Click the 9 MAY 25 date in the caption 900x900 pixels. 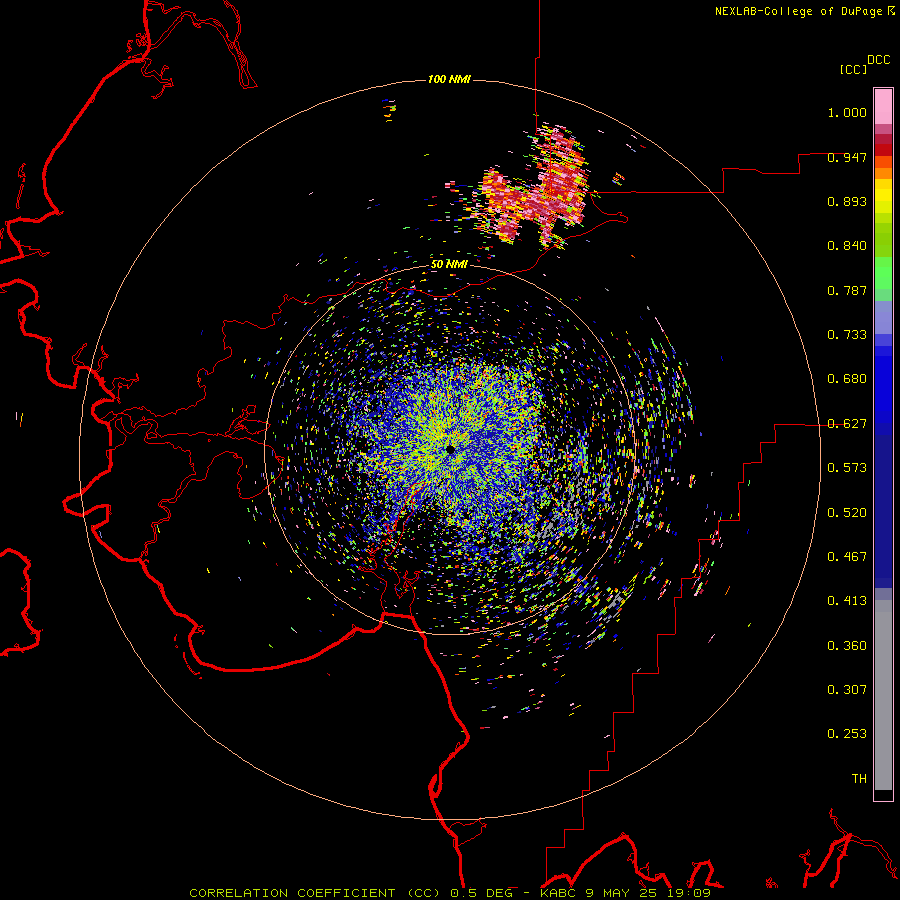(621, 893)
